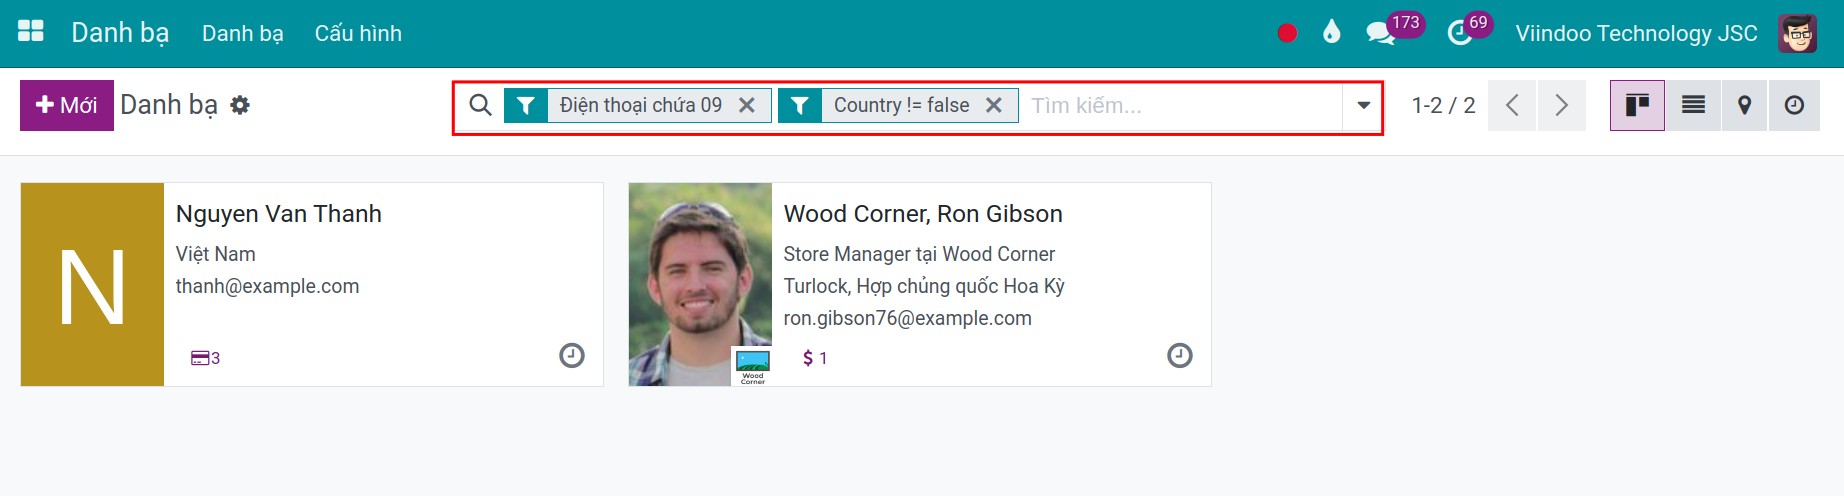
Task: Click Điện thoại chứa 09 filter label
Action: (641, 105)
